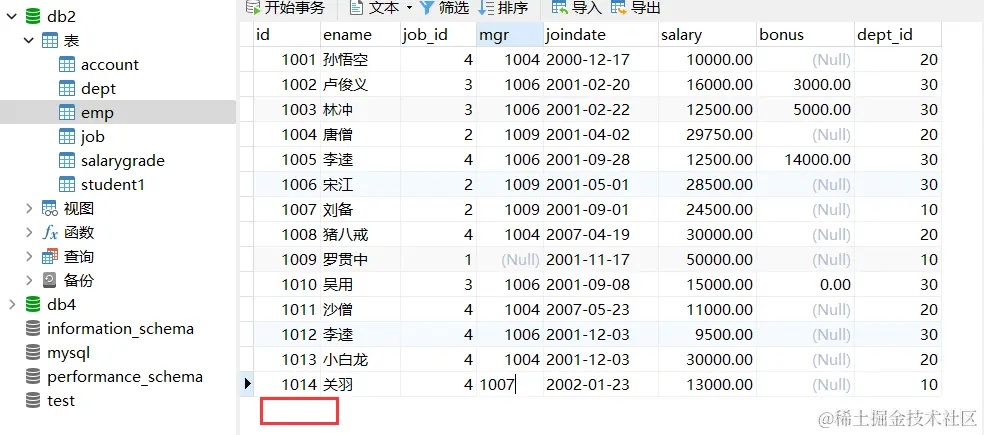The width and height of the screenshot is (984, 435).
Task: Click the 排序 sort button
Action: [503, 8]
